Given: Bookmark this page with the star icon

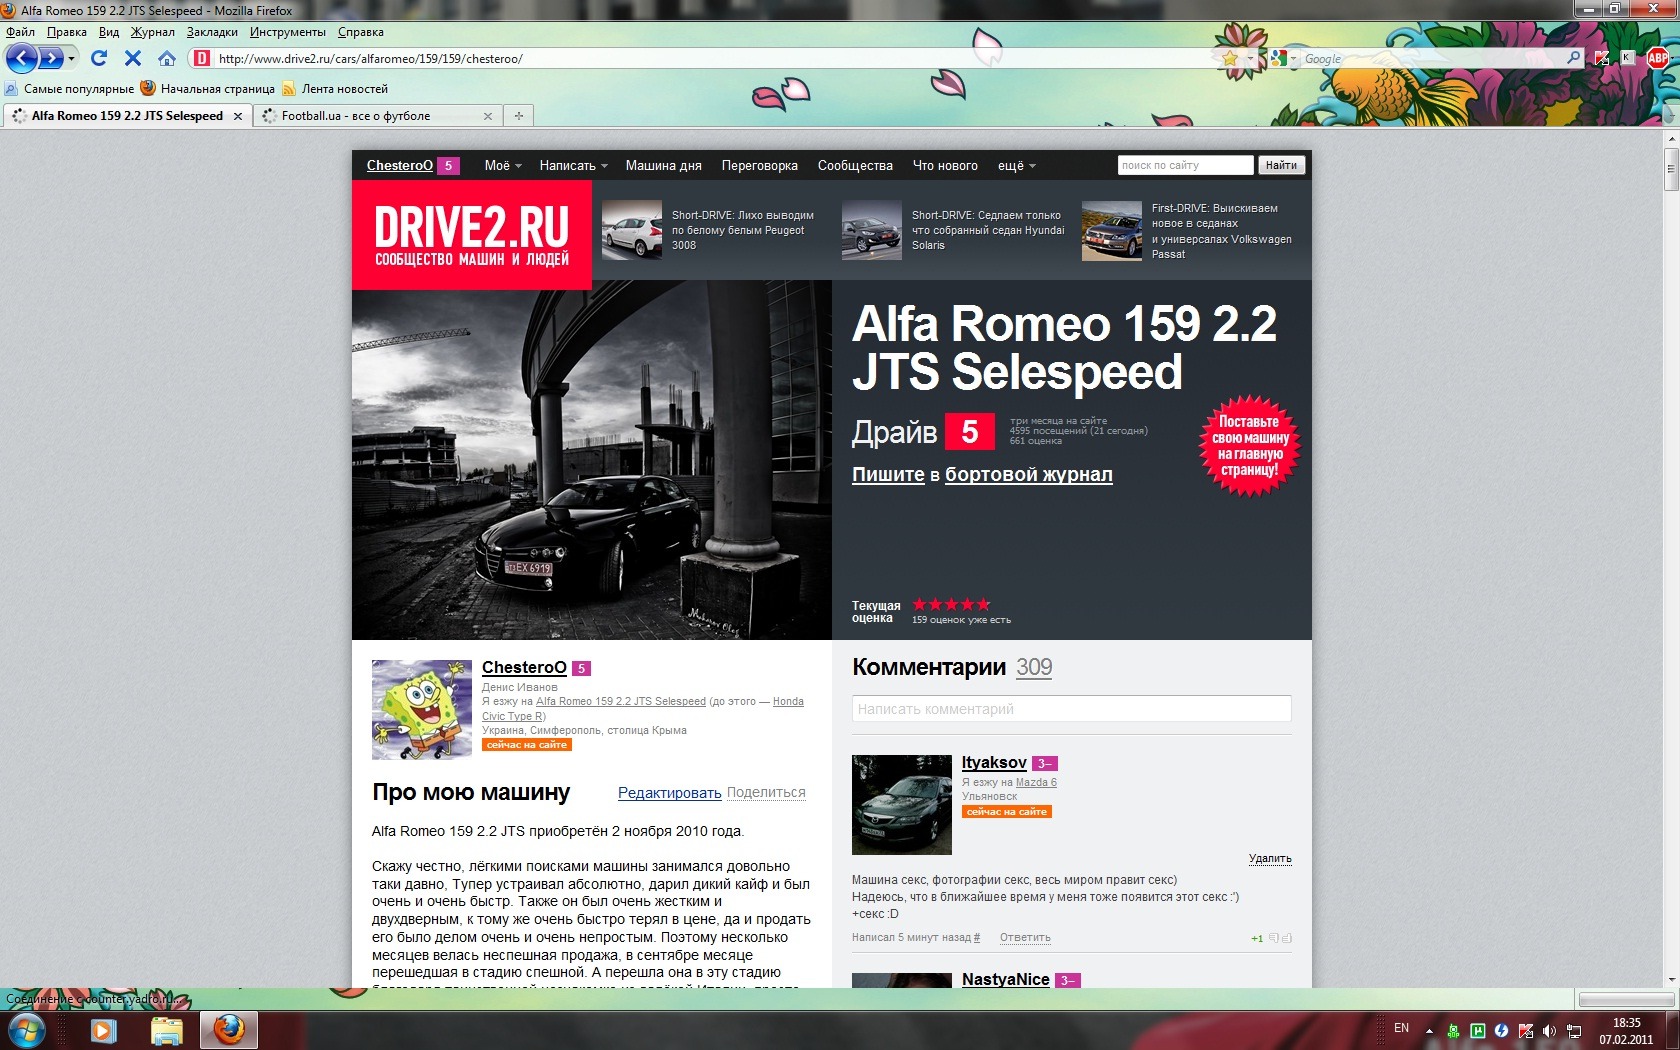Looking at the screenshot, I should (1230, 58).
